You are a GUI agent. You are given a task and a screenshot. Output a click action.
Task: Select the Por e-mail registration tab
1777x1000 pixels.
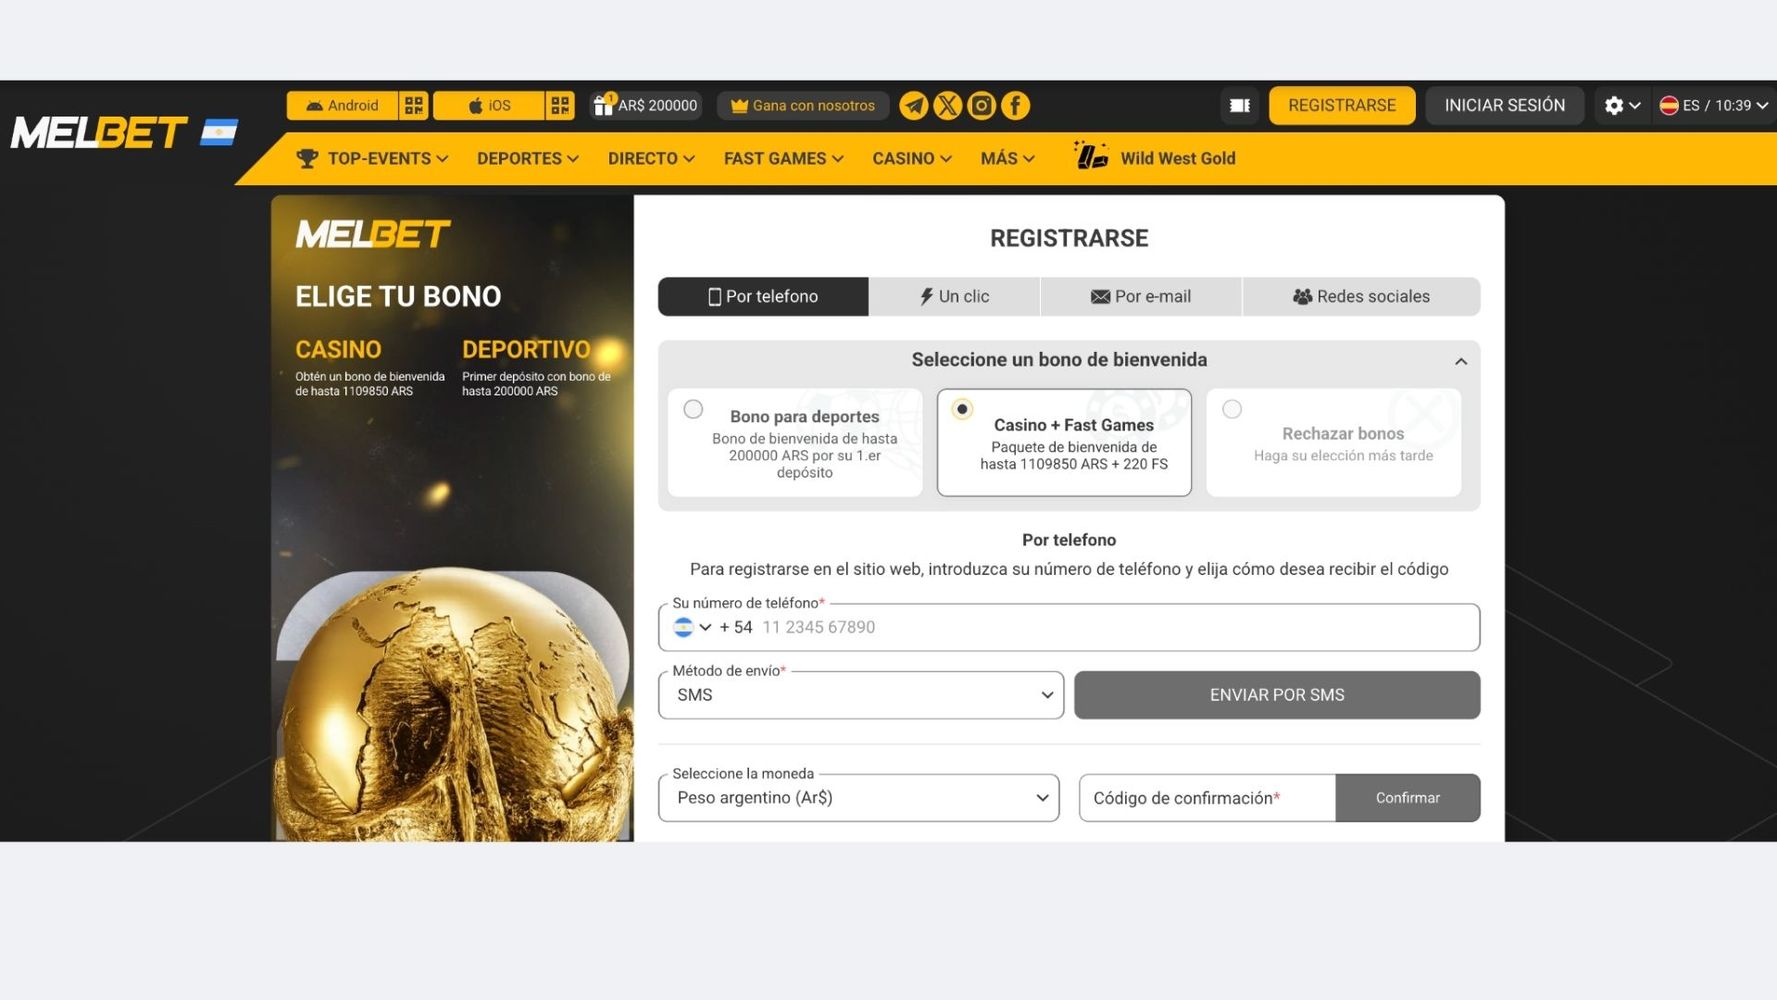tap(1141, 296)
